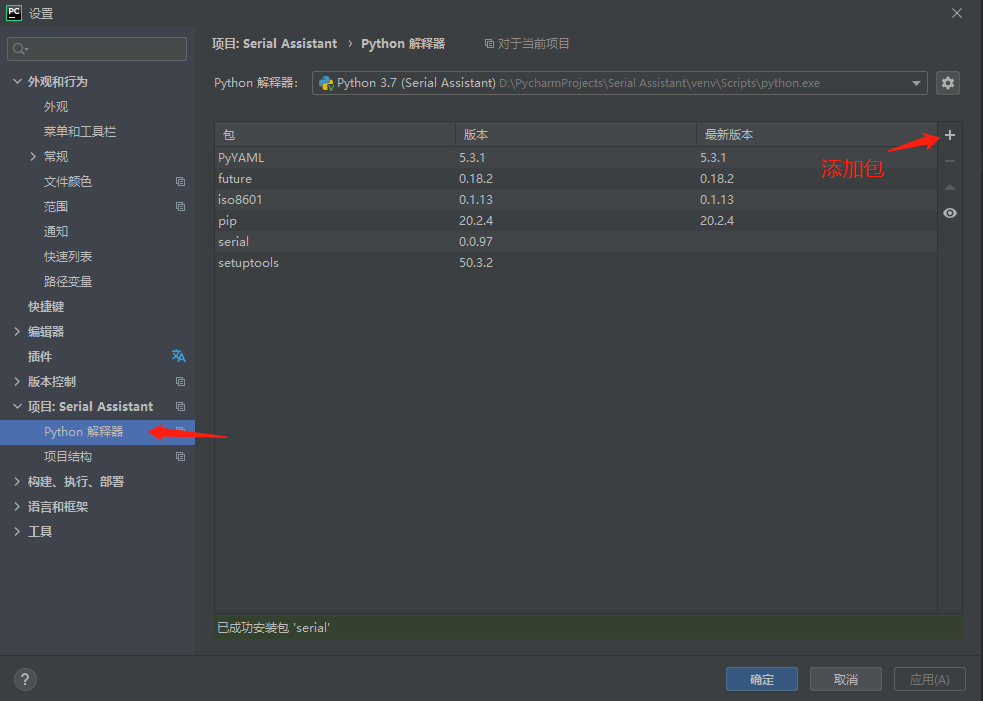Open the interpreter settings gear icon
Image resolution: width=983 pixels, height=701 pixels.
click(947, 83)
